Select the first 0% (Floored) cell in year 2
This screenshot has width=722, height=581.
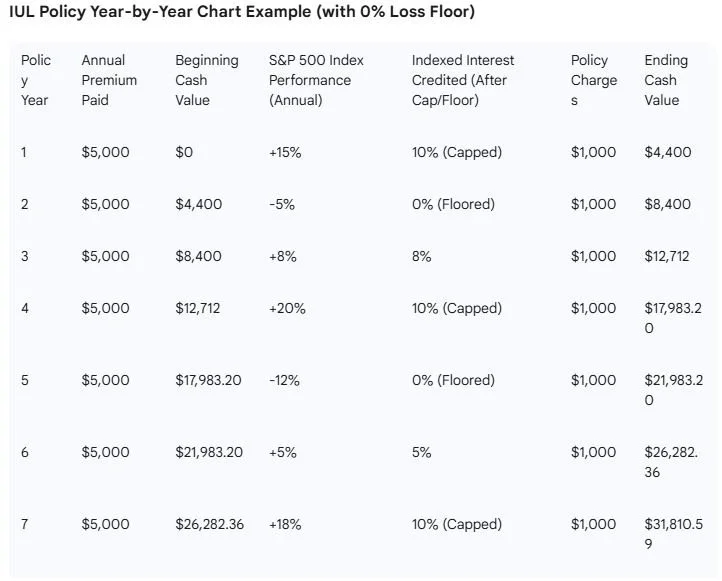click(x=453, y=204)
